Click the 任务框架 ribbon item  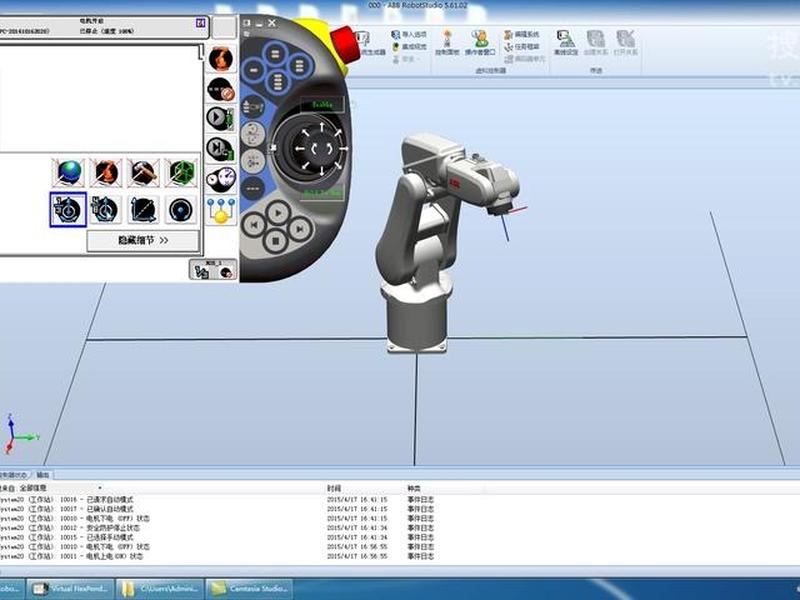point(521,46)
